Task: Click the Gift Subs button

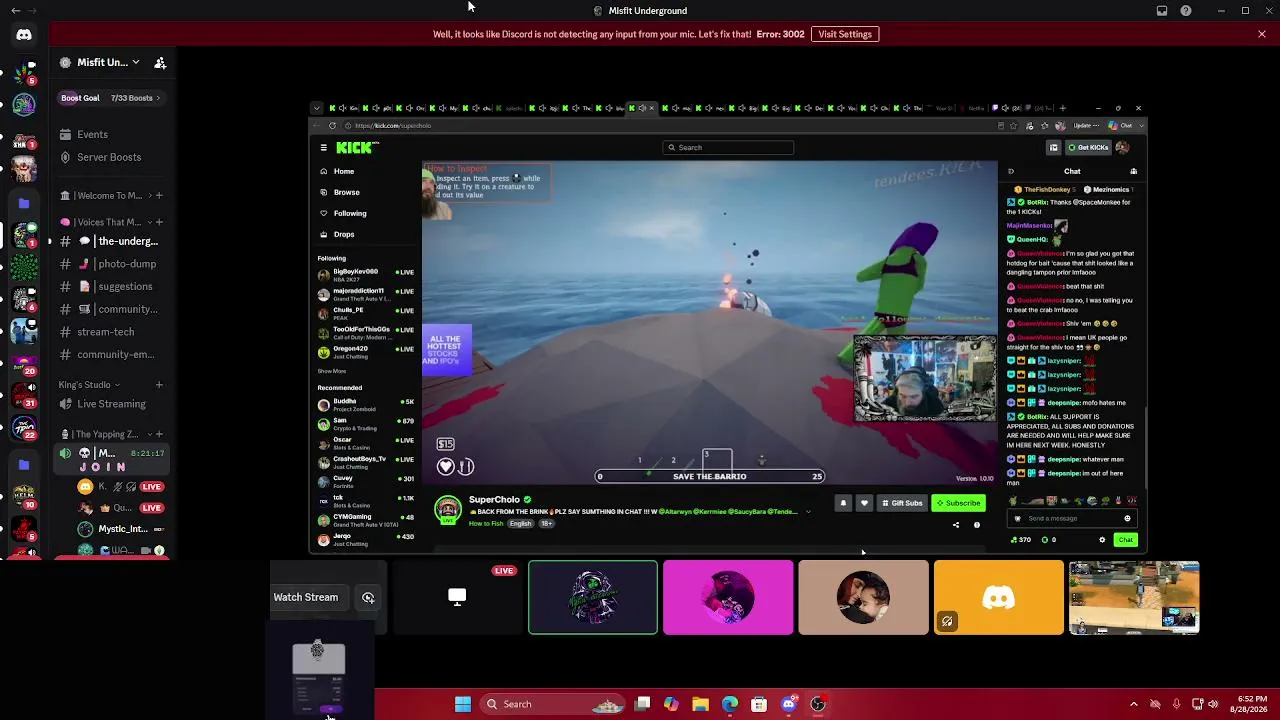Action: point(902,503)
